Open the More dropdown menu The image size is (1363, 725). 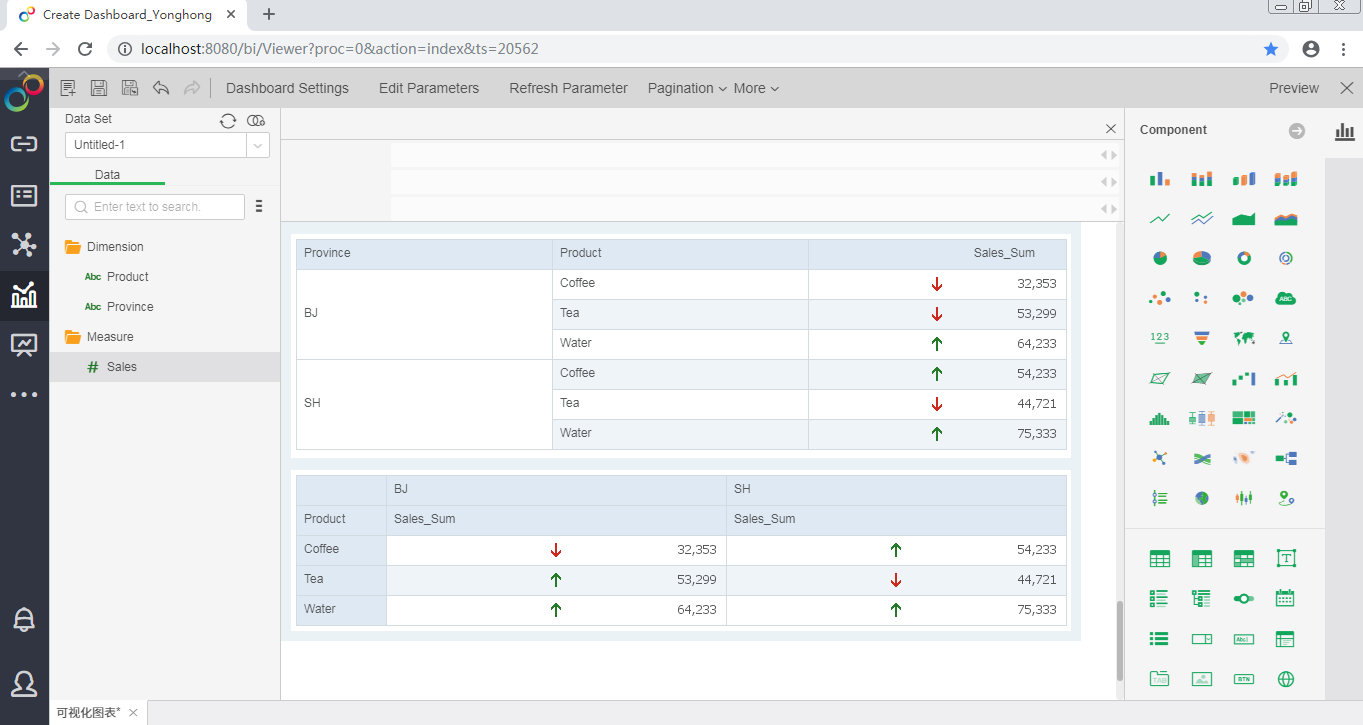(756, 88)
